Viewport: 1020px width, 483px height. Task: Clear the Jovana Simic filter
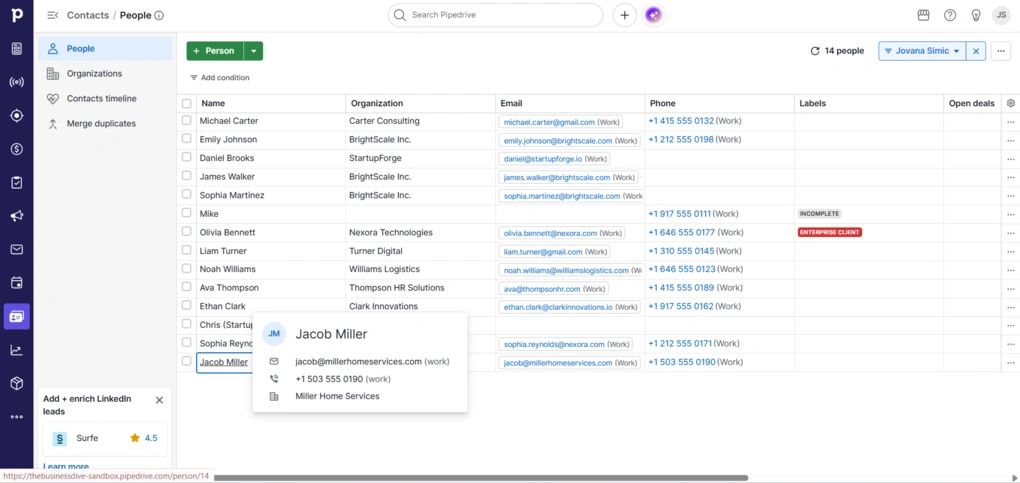click(x=976, y=51)
